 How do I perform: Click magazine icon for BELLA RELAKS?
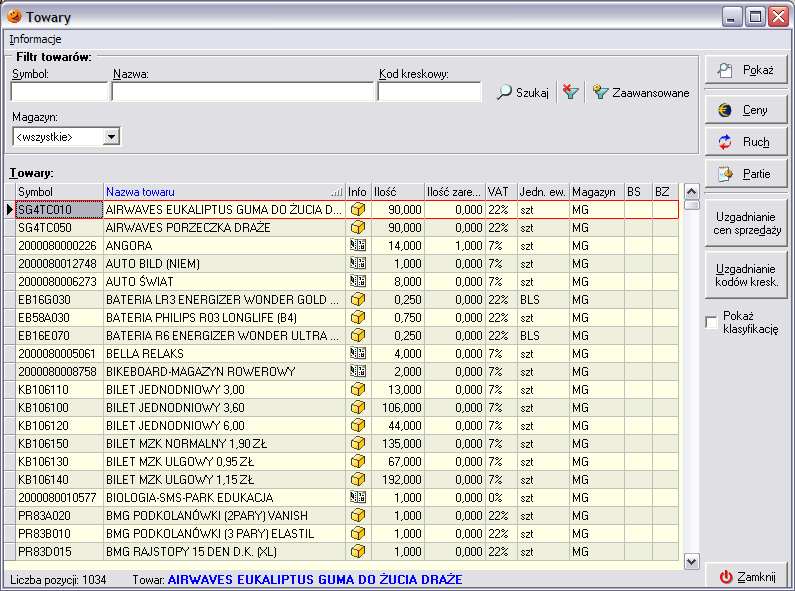point(358,353)
